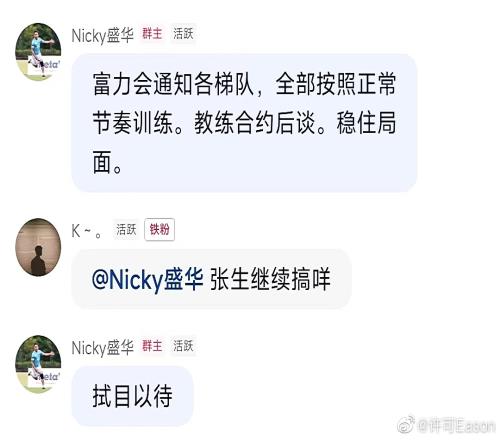Open Nicky盛华's avatar beside 拭目以待 message
The image size is (500, 440).
coord(38,364)
